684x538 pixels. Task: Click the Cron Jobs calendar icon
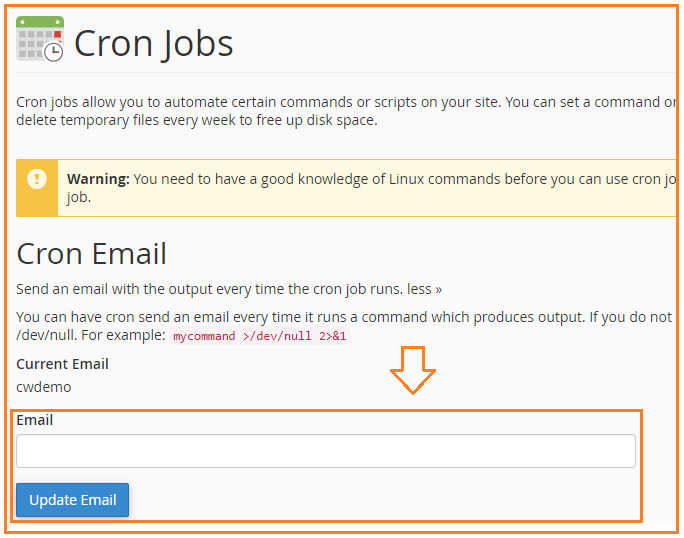tap(40, 39)
